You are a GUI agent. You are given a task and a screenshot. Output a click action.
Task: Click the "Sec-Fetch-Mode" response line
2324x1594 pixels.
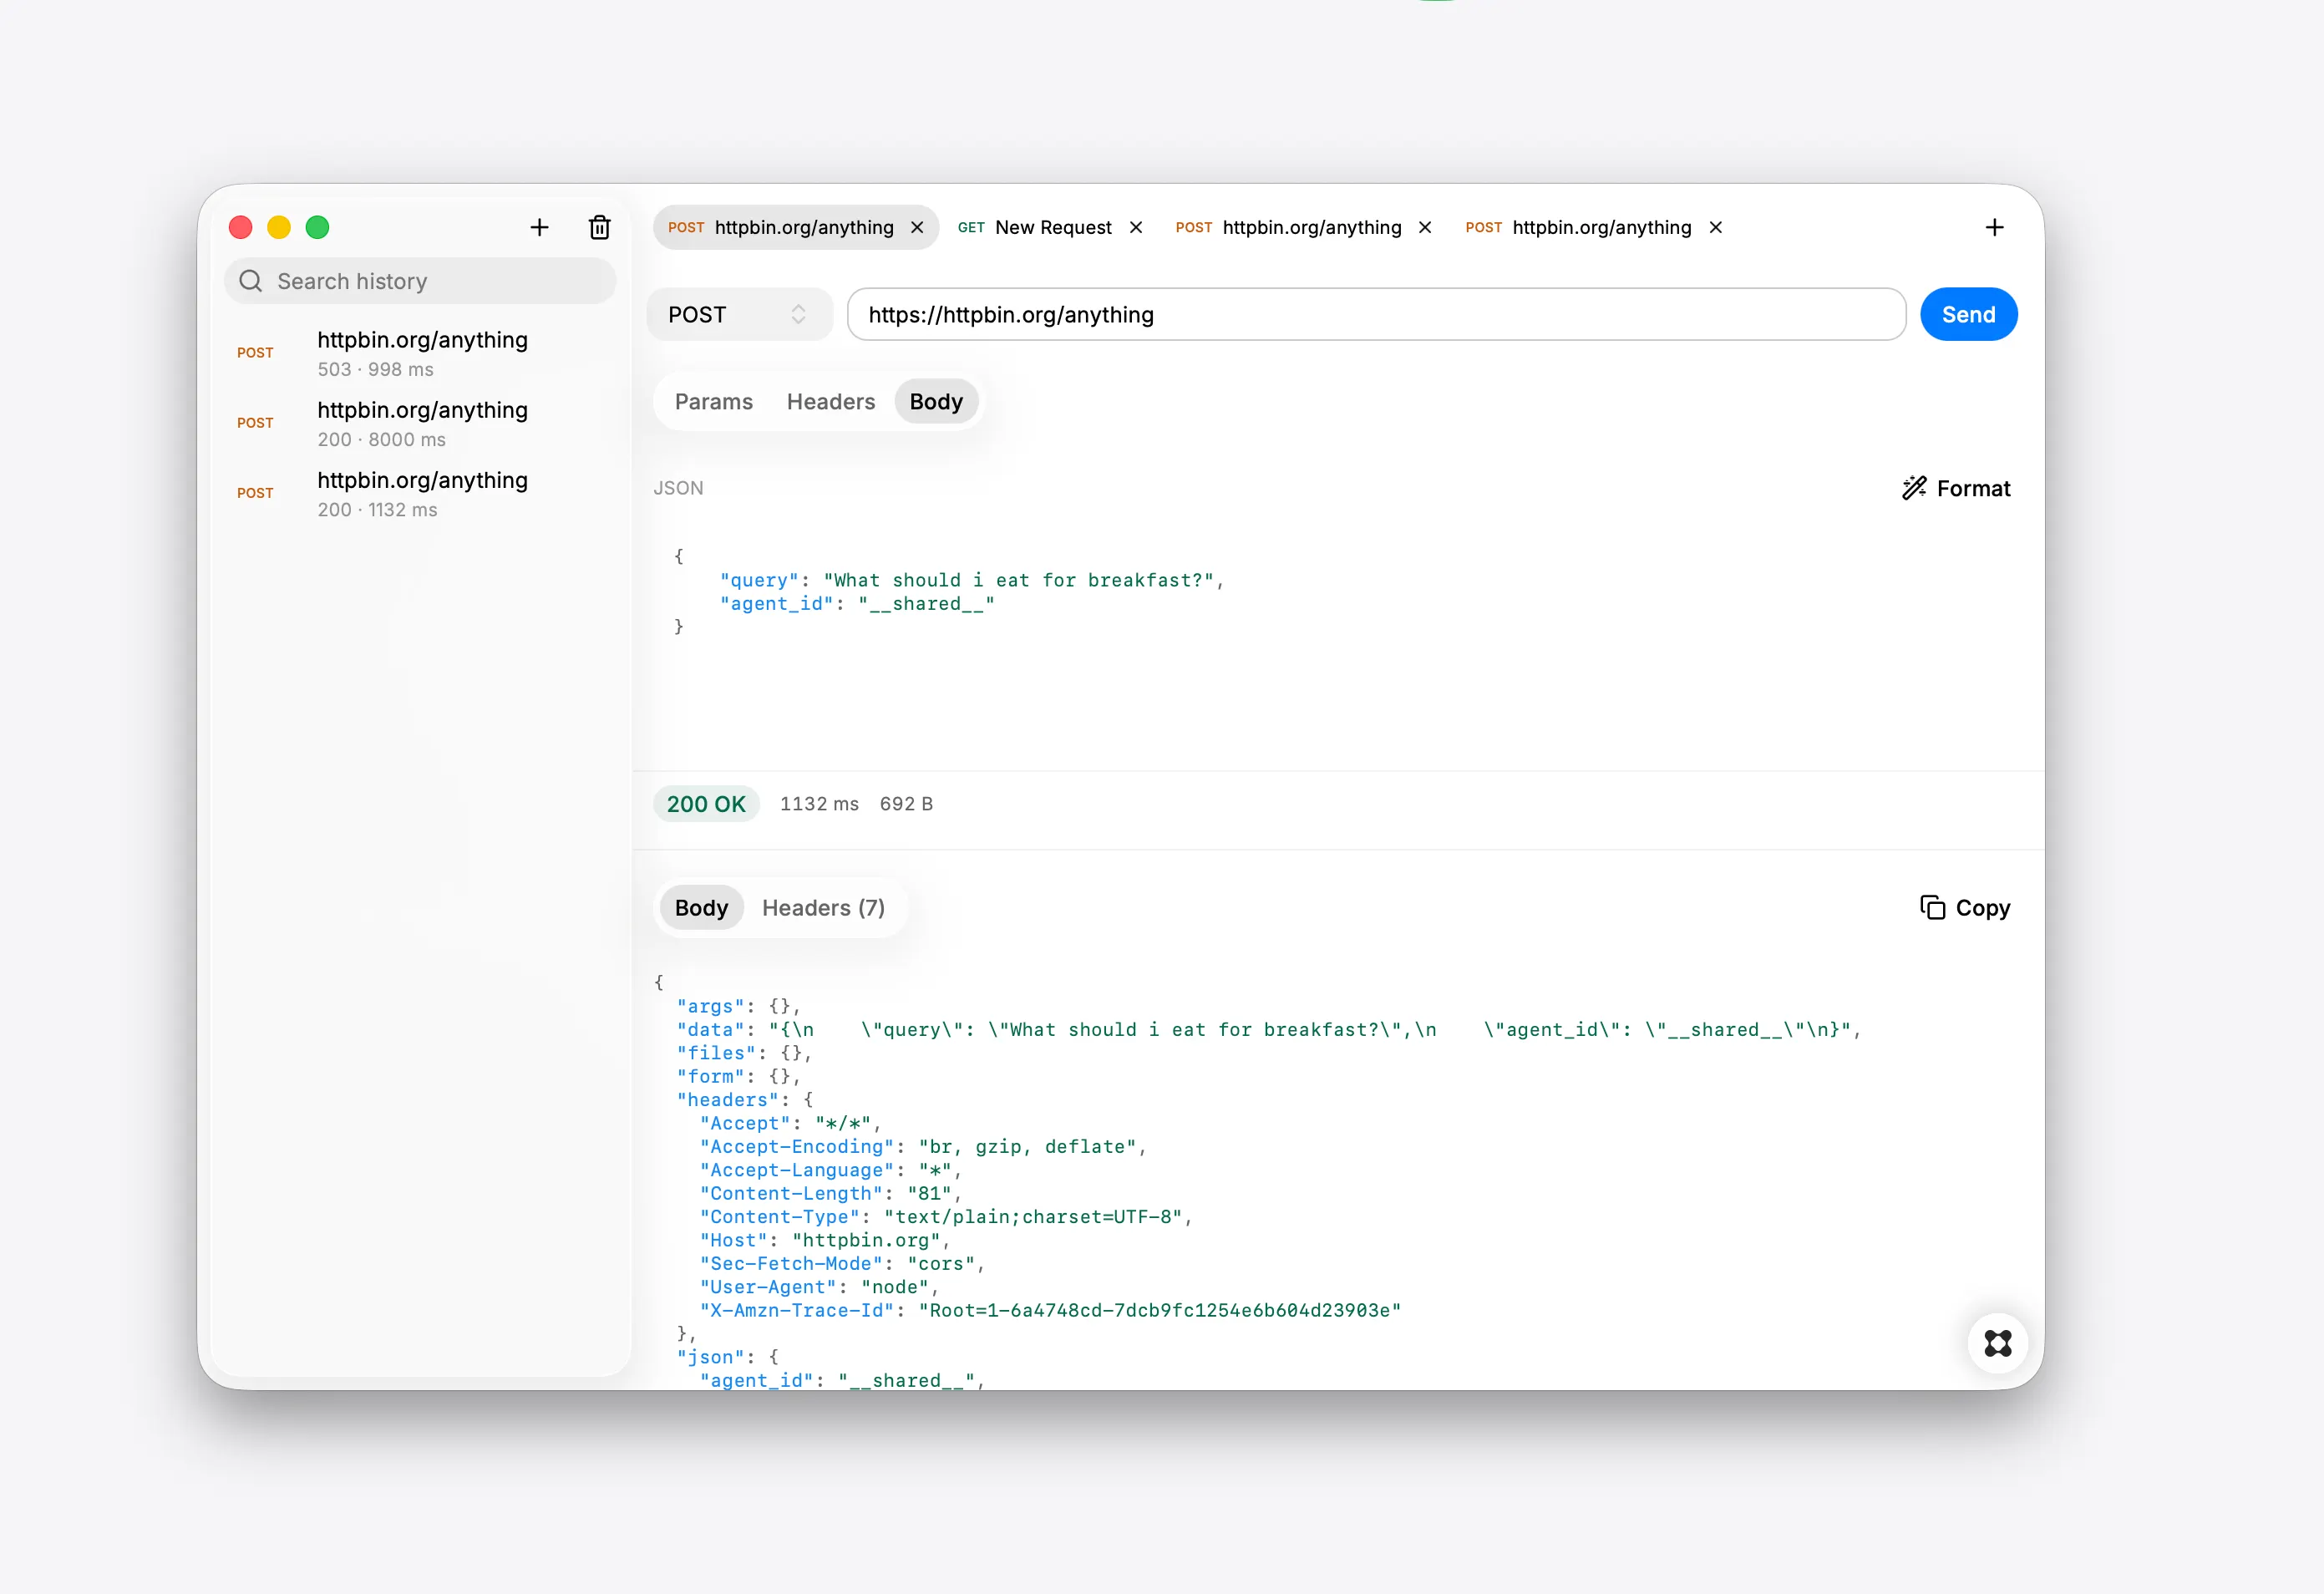[842, 1264]
